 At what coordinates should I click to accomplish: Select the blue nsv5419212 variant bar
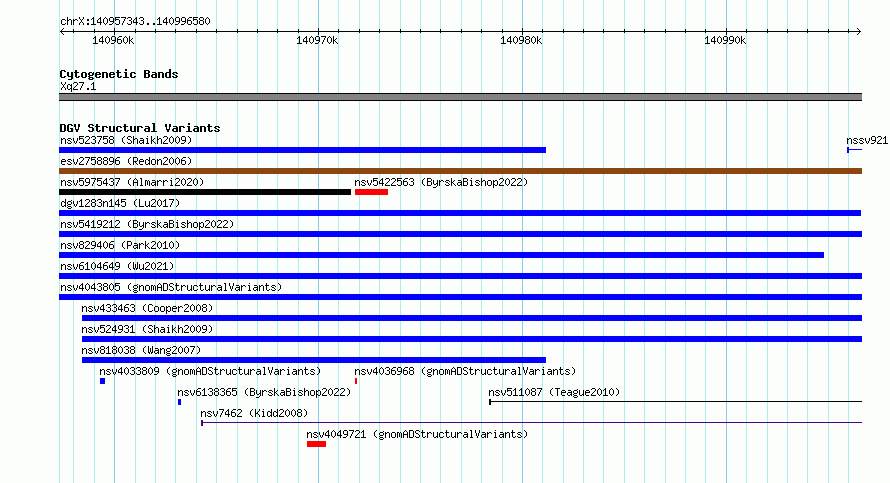pos(460,234)
